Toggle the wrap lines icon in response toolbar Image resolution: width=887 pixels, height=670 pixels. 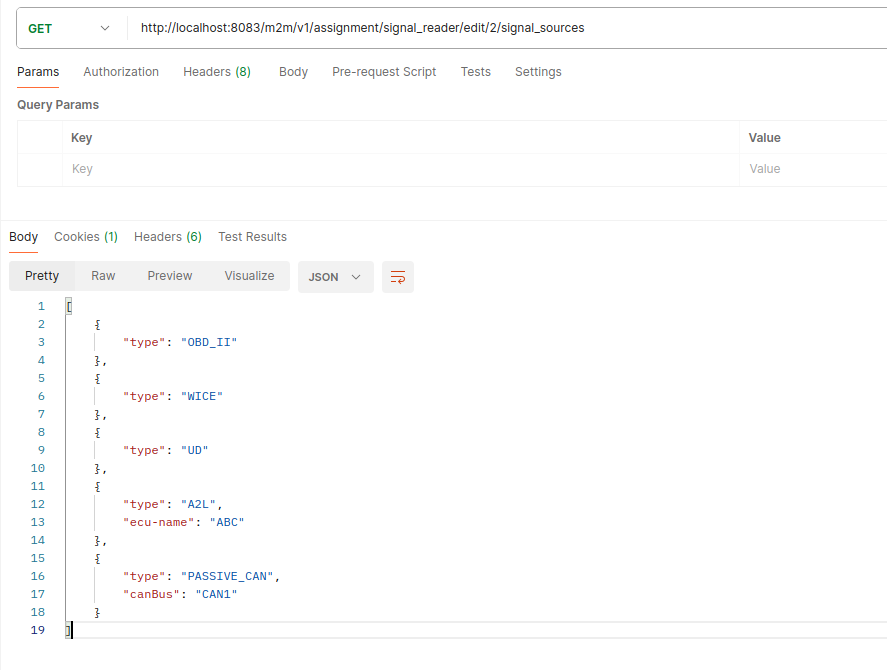[398, 277]
